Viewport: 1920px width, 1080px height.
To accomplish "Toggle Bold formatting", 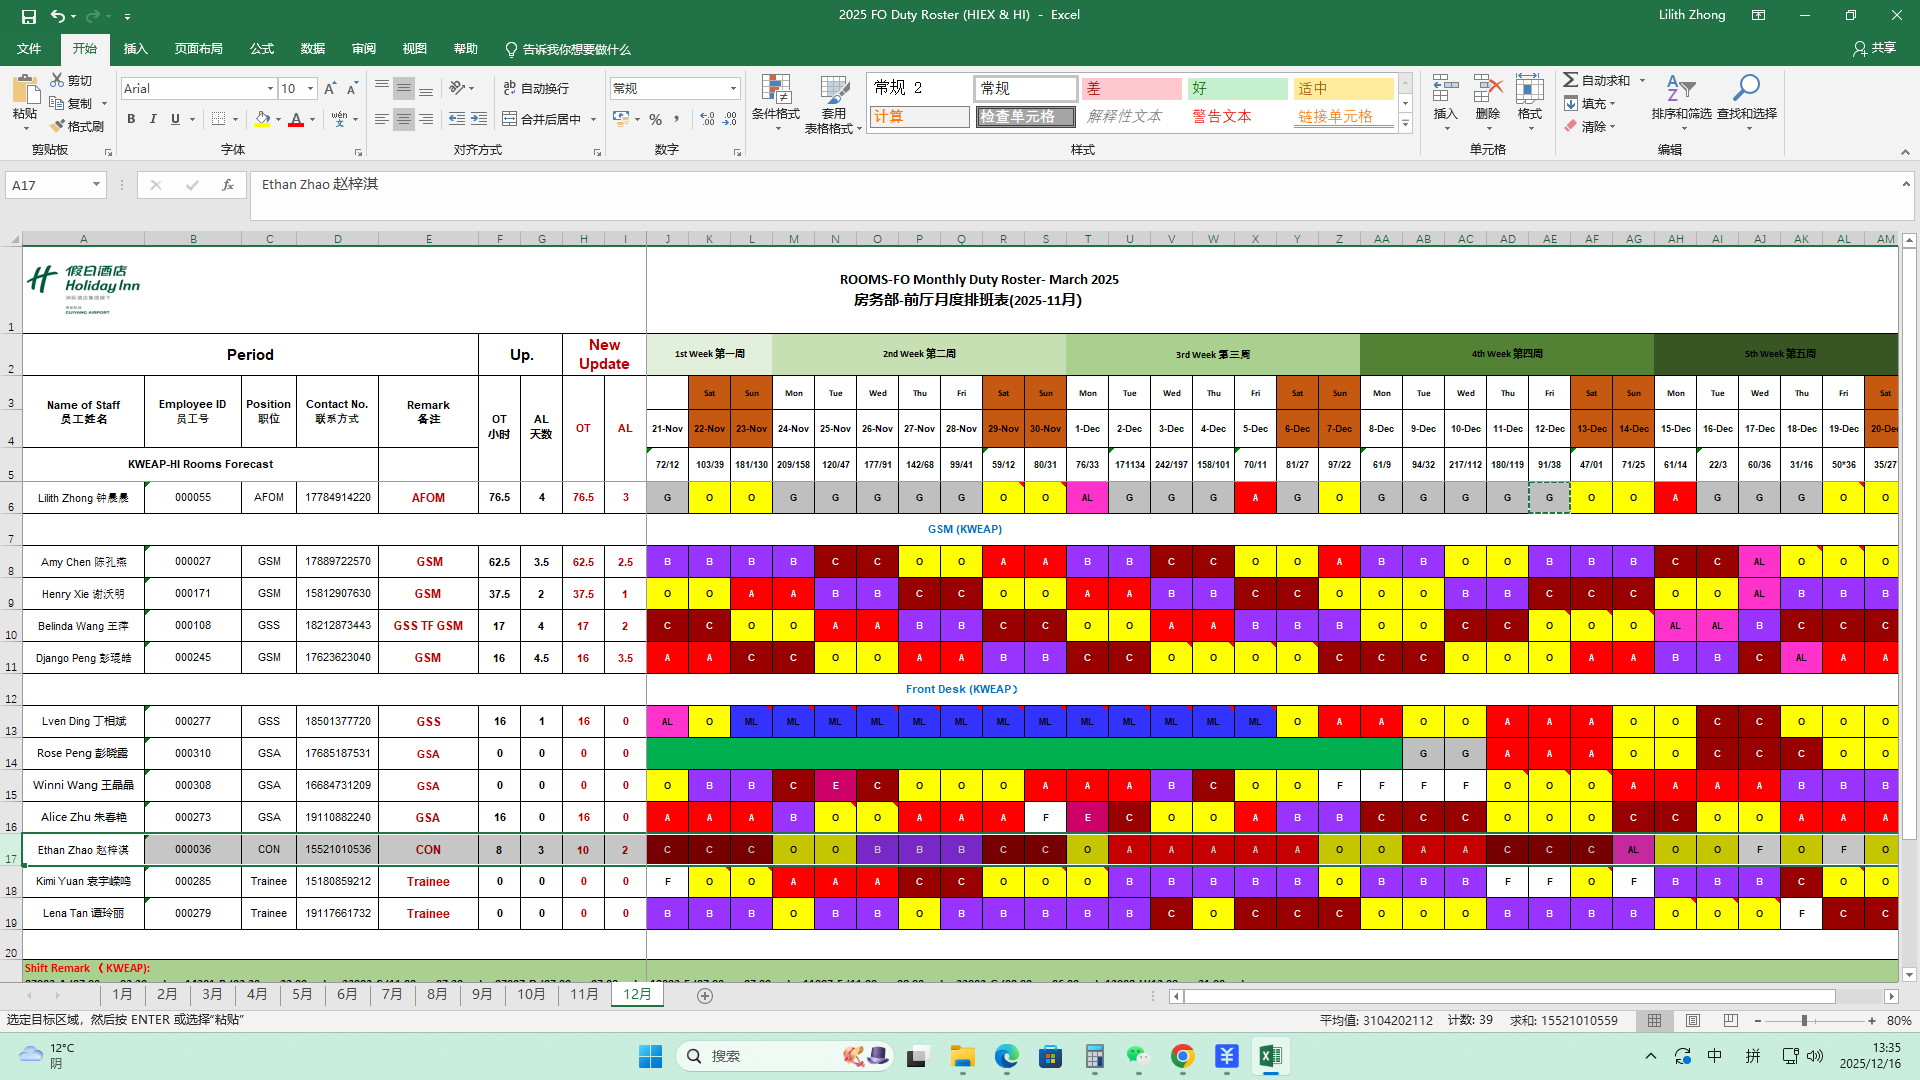I will pos(131,119).
